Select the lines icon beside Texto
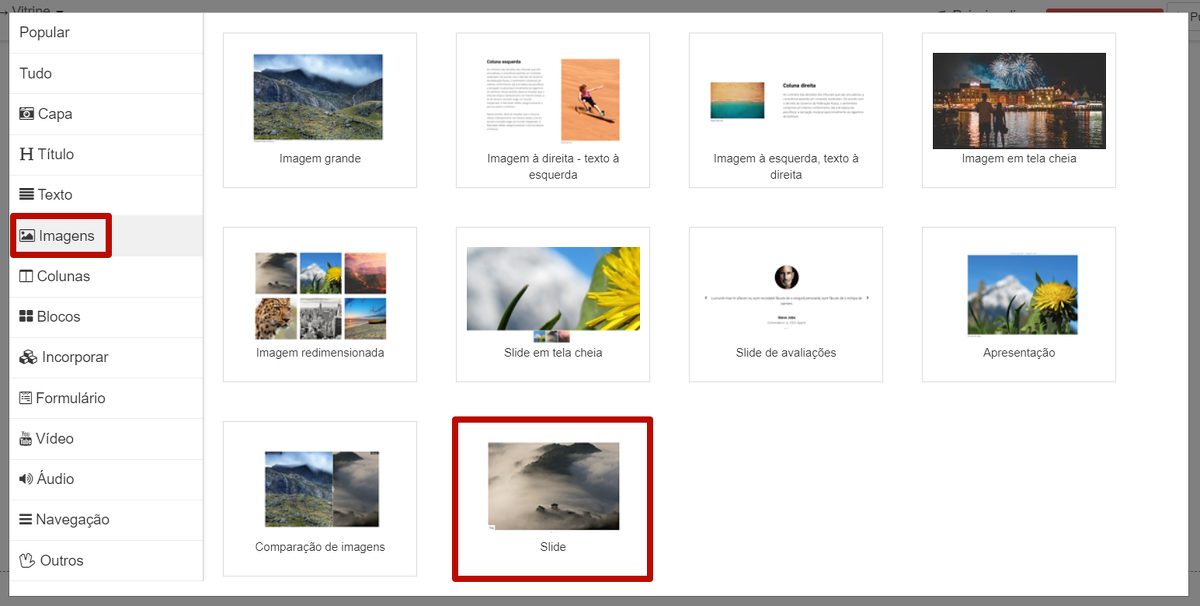The height and width of the screenshot is (606, 1200). (x=27, y=195)
